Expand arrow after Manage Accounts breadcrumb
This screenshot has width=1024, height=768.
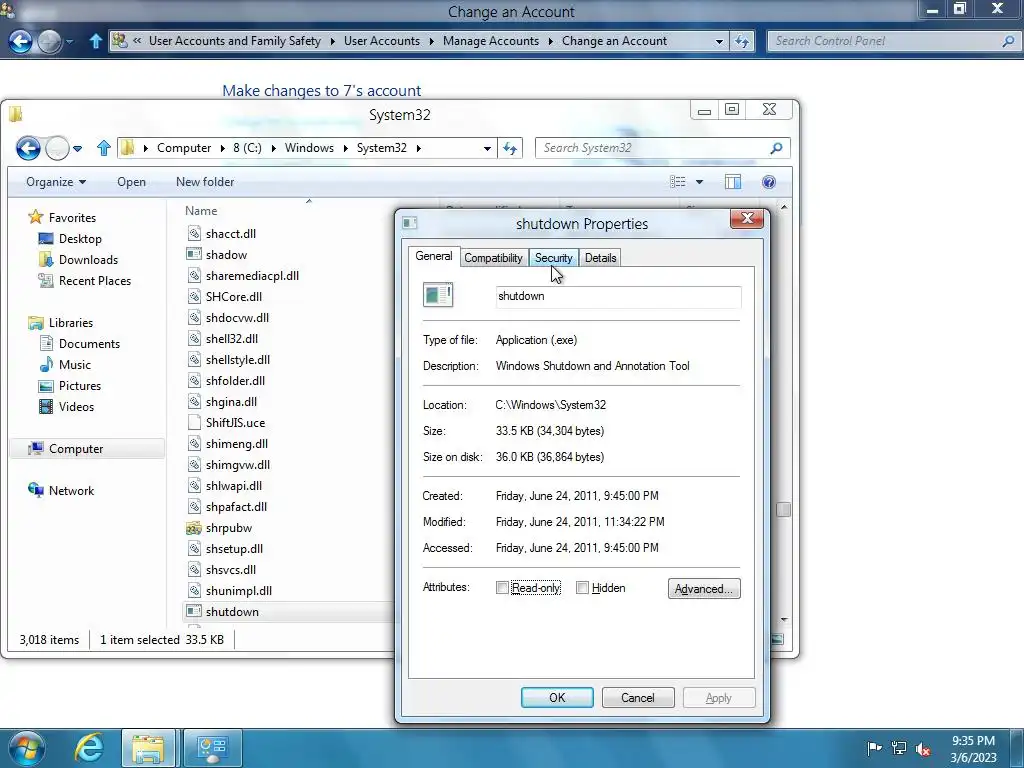551,41
